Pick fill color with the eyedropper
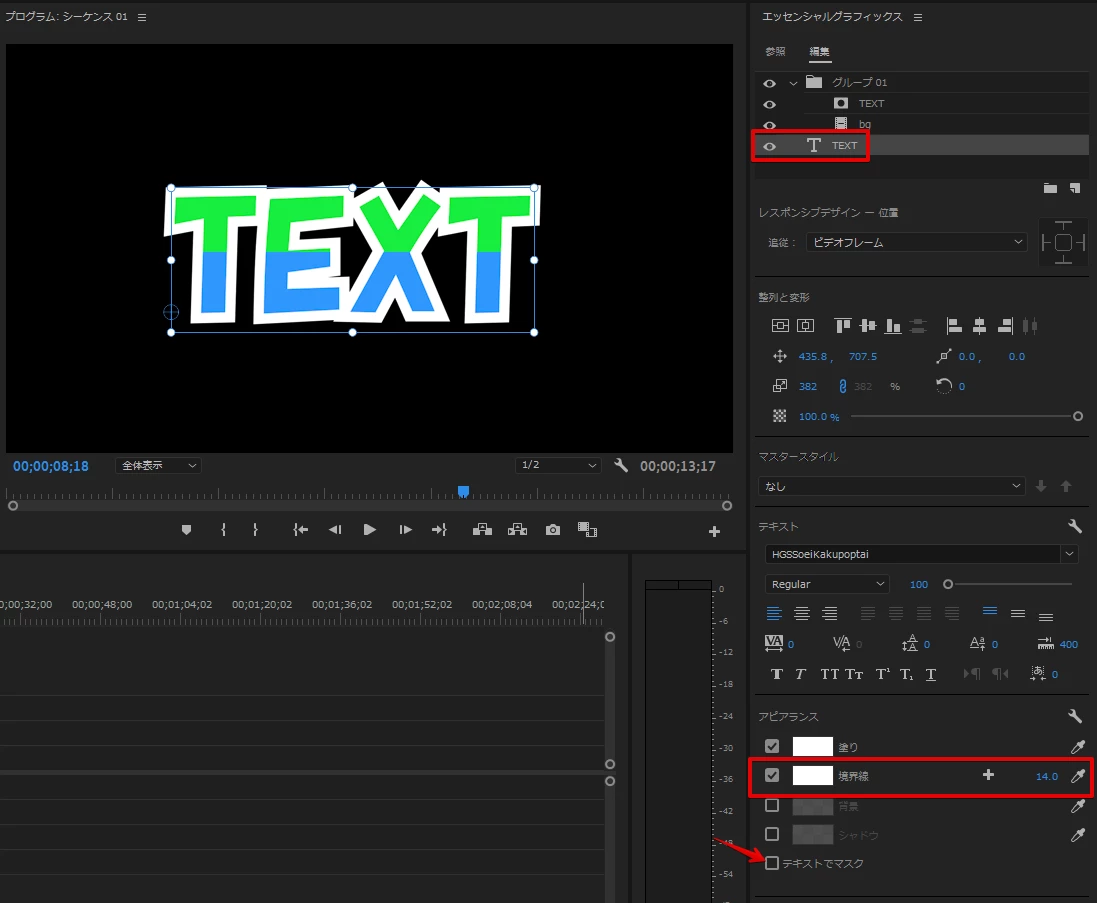Screen dimensions: 1099x903 (x=1078, y=747)
